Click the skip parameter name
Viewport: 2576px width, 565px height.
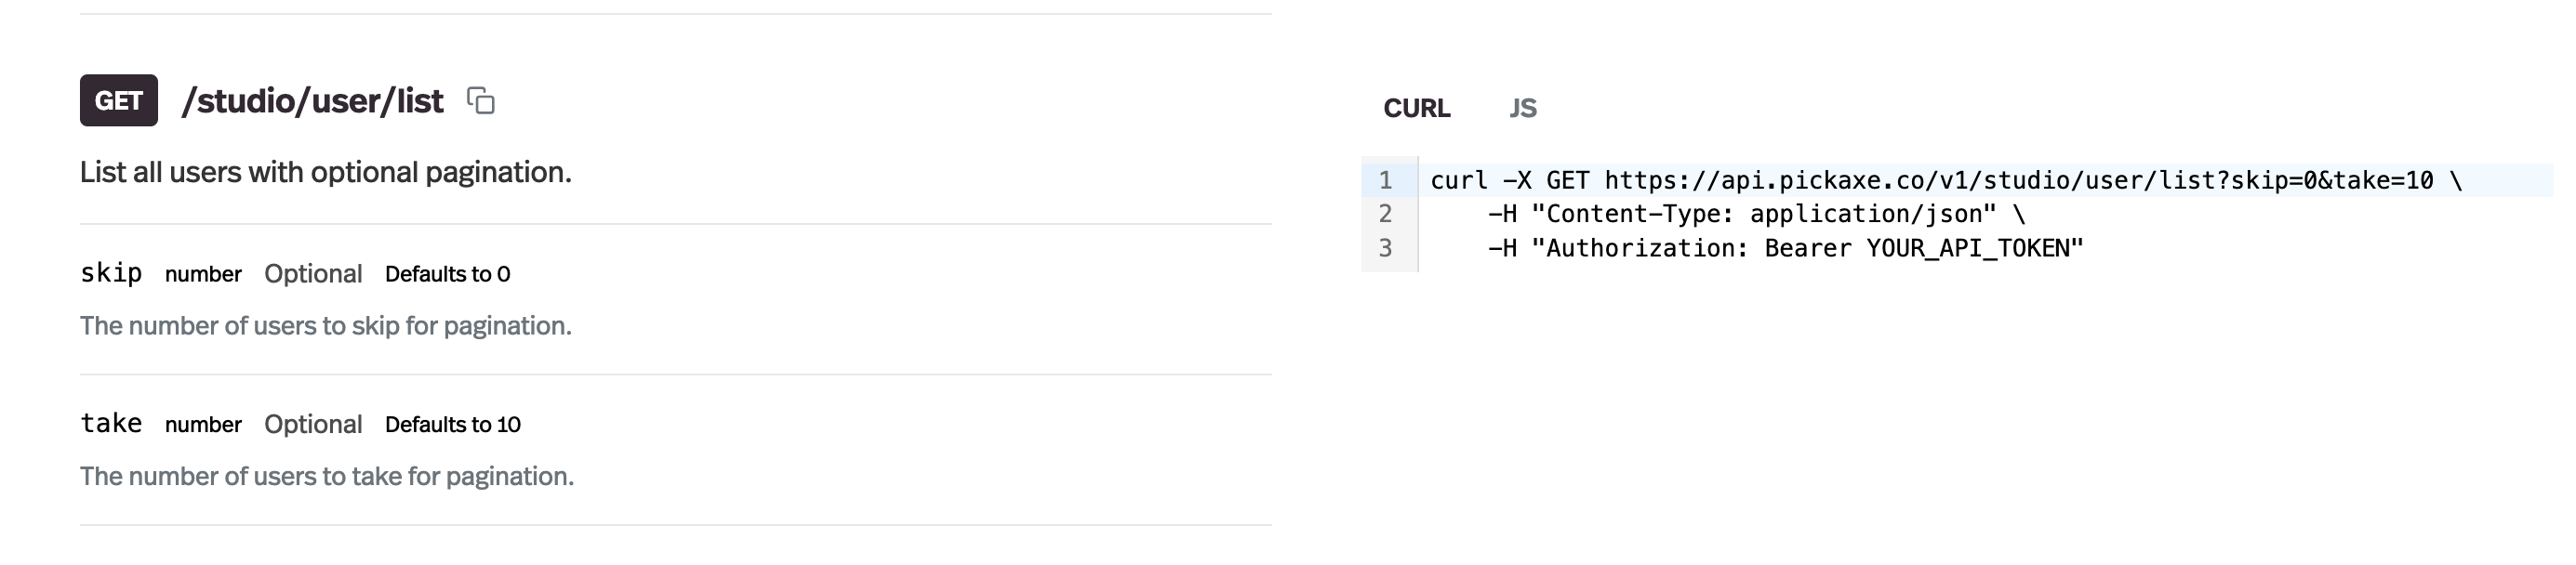(x=111, y=273)
